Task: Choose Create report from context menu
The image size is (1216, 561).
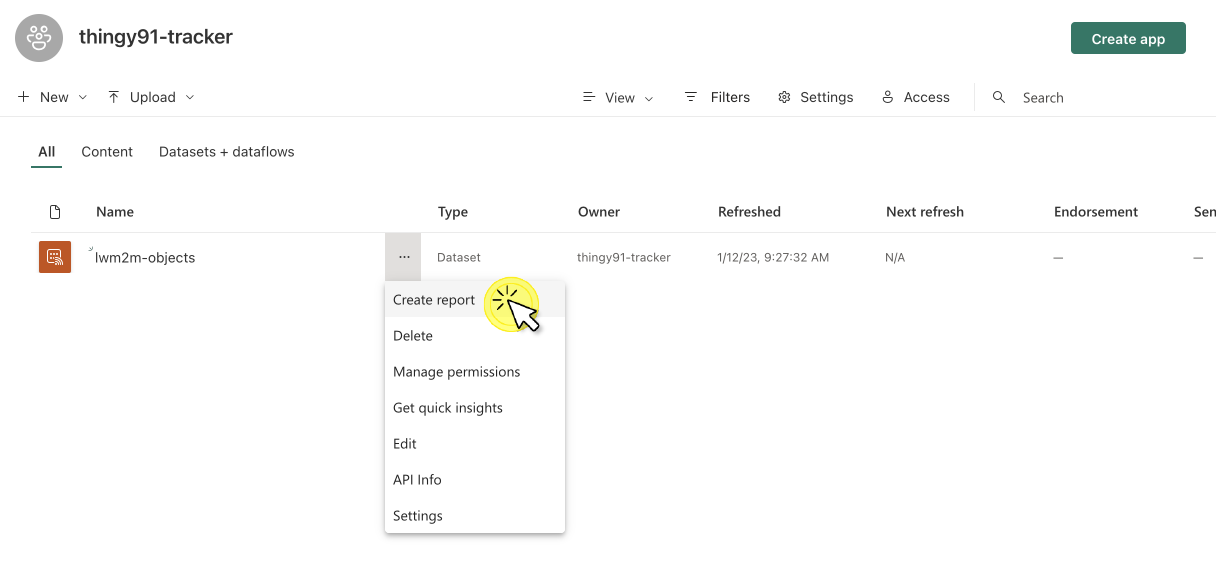Action: [475, 300]
